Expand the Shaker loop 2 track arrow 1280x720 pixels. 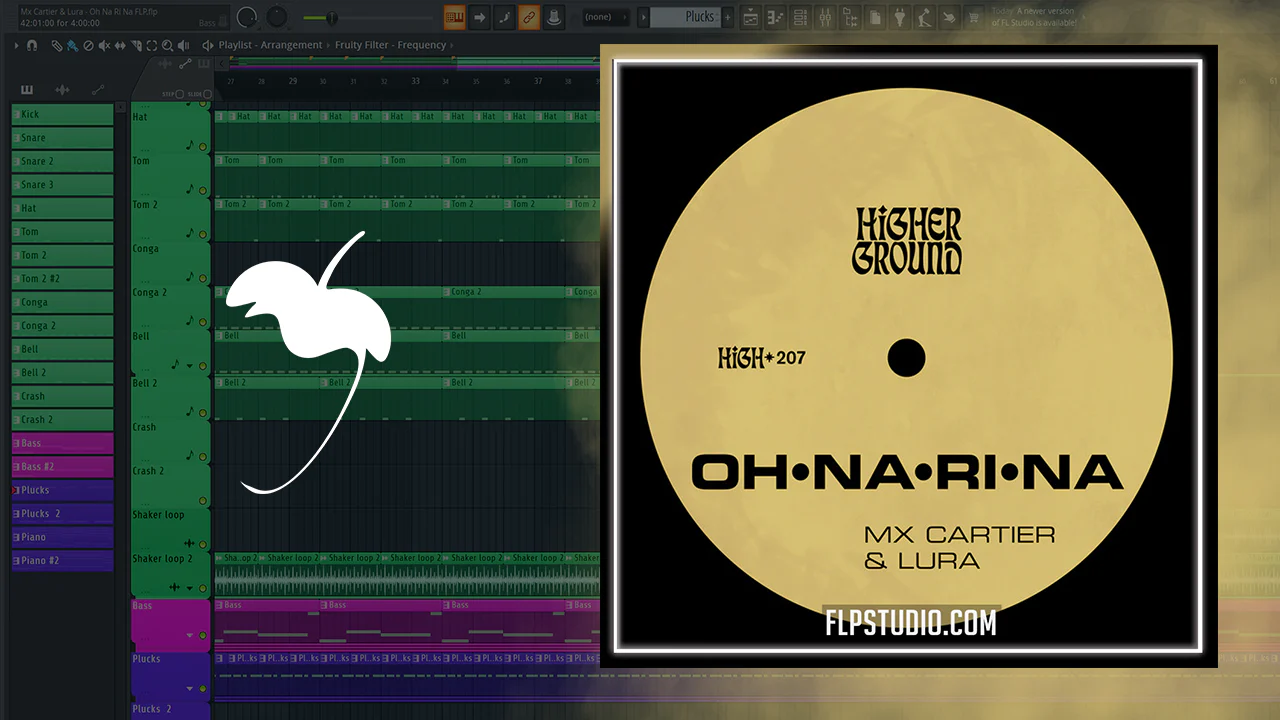(190, 588)
